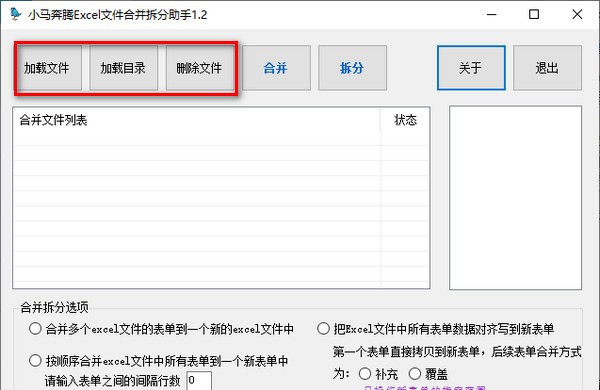Image resolution: width=600 pixels, height=390 pixels.
Task: Click the 加载文件 button
Action: click(x=48, y=68)
